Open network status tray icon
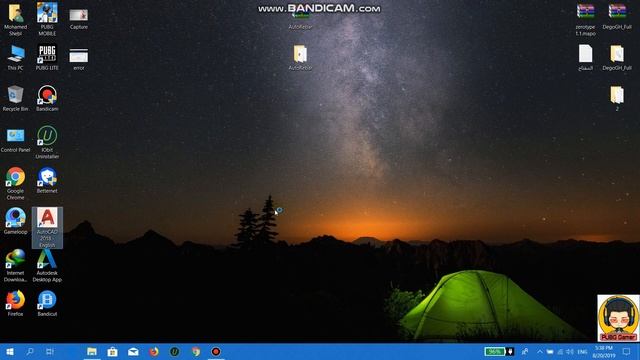Image resolution: width=640 pixels, height=360 pixels. 560,351
